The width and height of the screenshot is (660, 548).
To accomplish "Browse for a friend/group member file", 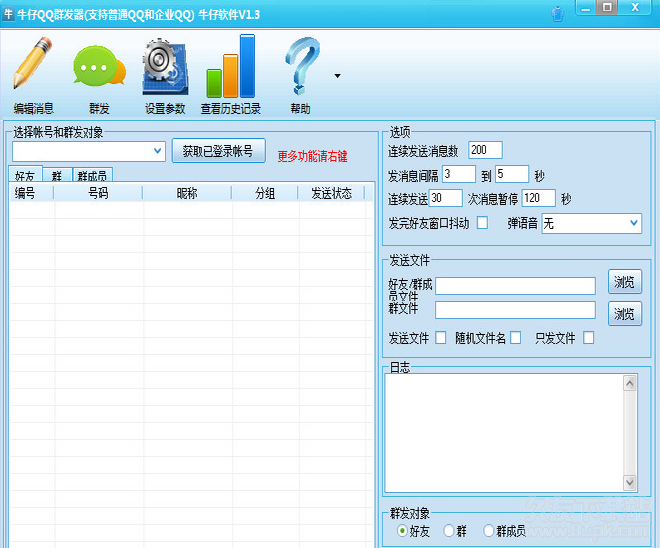I will tap(625, 282).
